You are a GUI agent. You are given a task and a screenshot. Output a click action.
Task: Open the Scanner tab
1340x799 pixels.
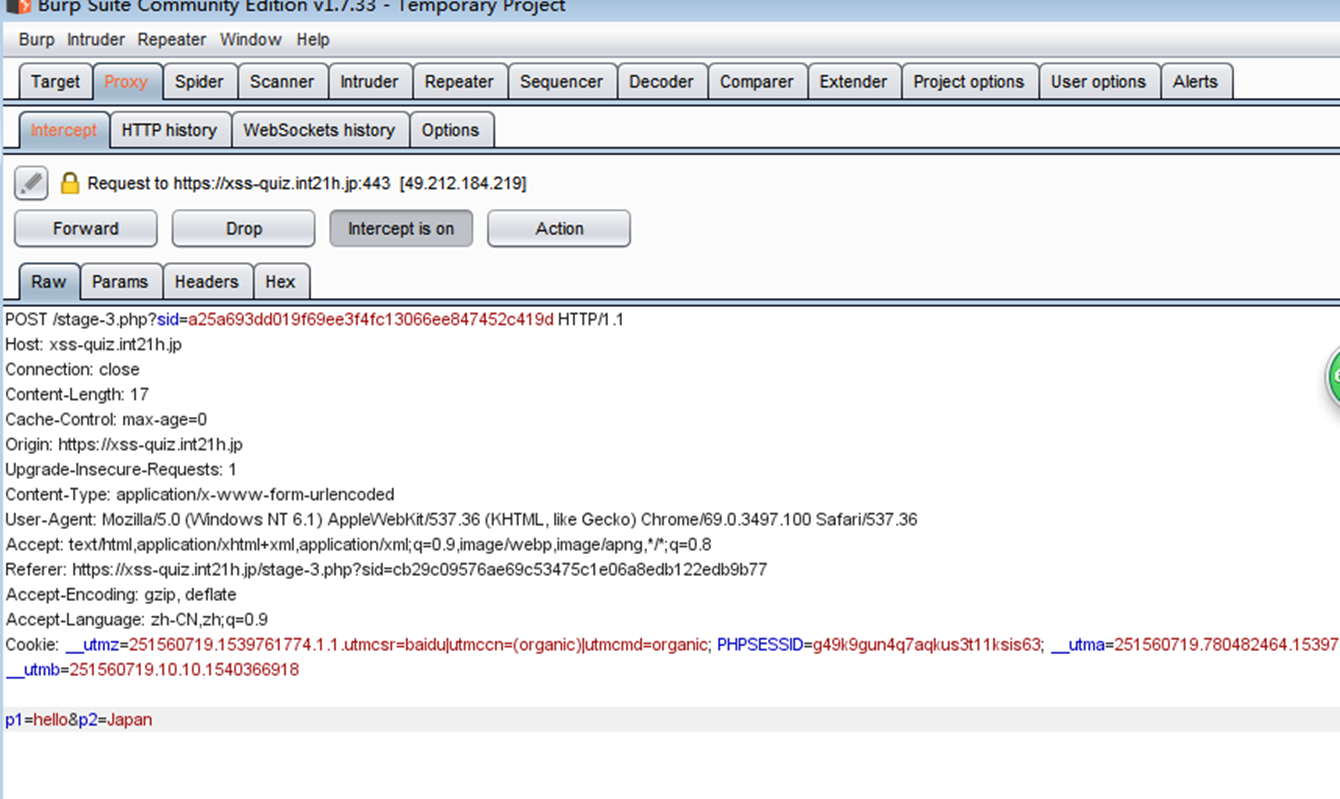[282, 82]
